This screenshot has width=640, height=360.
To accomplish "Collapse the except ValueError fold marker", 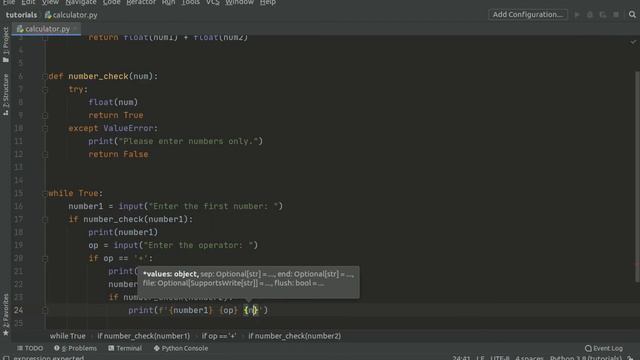I will (45, 129).
